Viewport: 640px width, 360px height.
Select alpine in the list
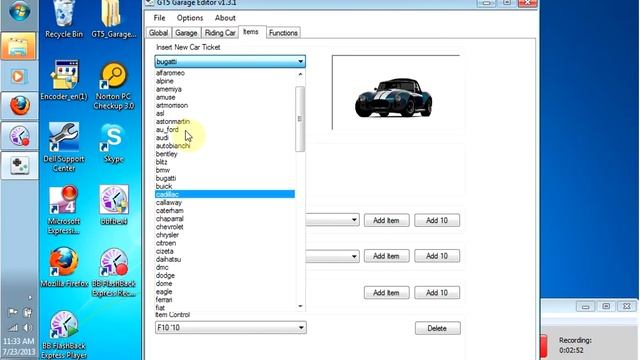click(x=164, y=81)
